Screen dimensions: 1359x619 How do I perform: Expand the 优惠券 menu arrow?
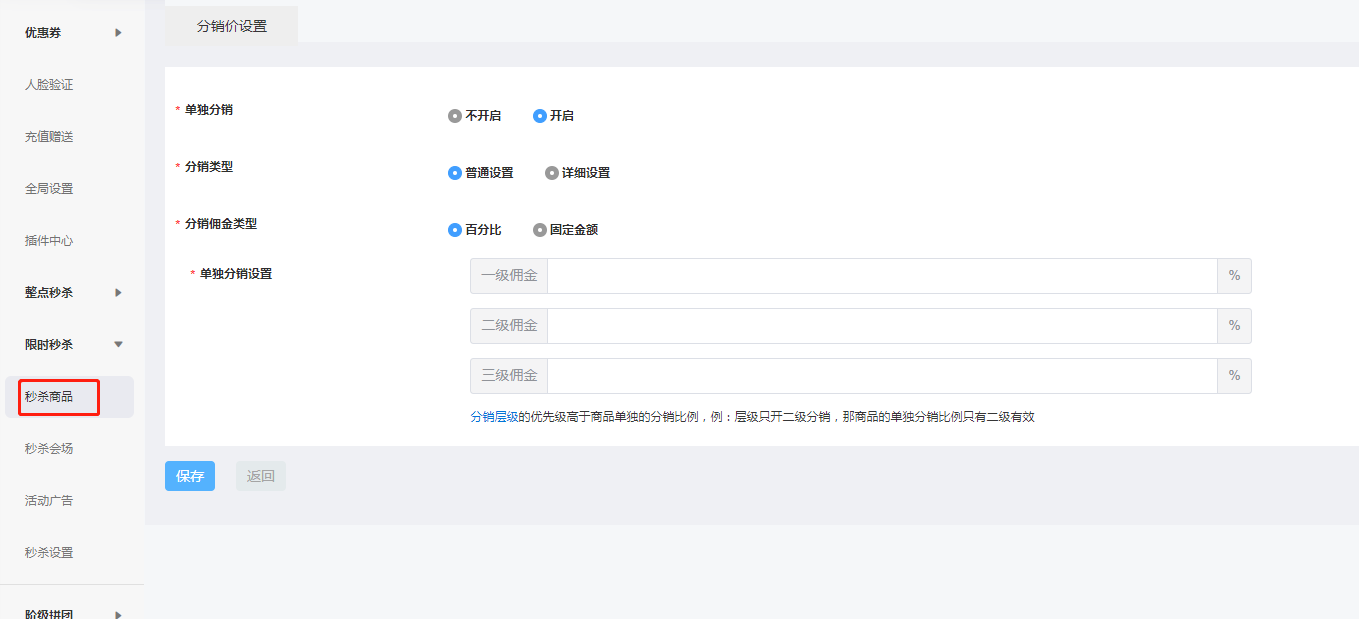tap(118, 33)
